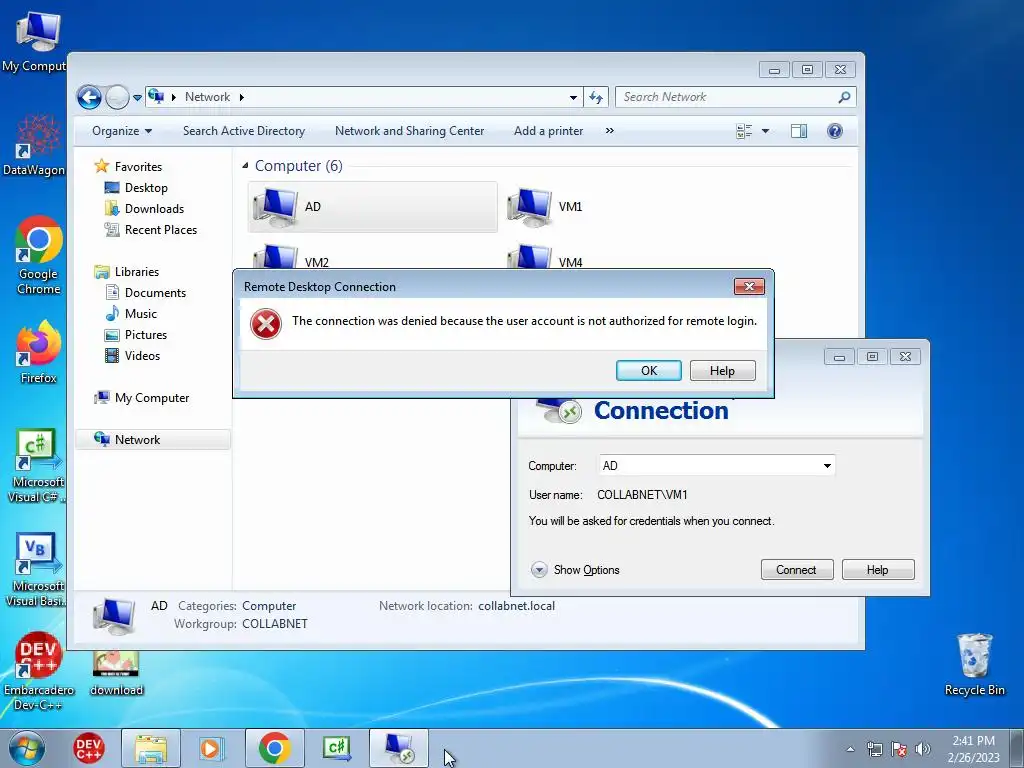Select the VM4 computer
Screen dimensions: 1024x768
545,256
